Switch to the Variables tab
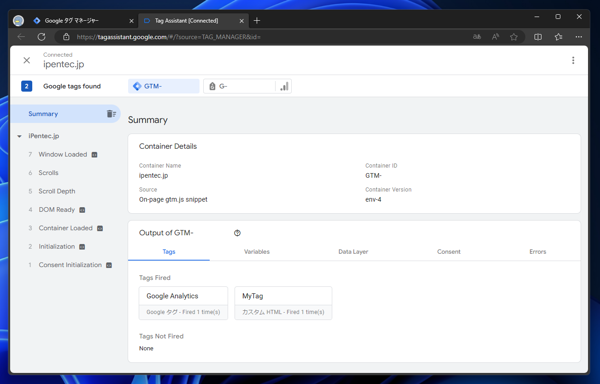The width and height of the screenshot is (600, 384). click(257, 252)
